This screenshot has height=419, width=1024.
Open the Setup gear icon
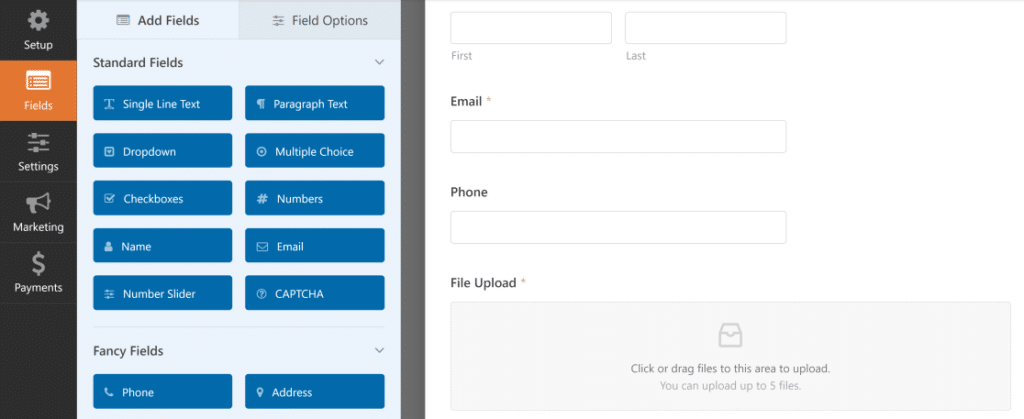tap(38, 20)
